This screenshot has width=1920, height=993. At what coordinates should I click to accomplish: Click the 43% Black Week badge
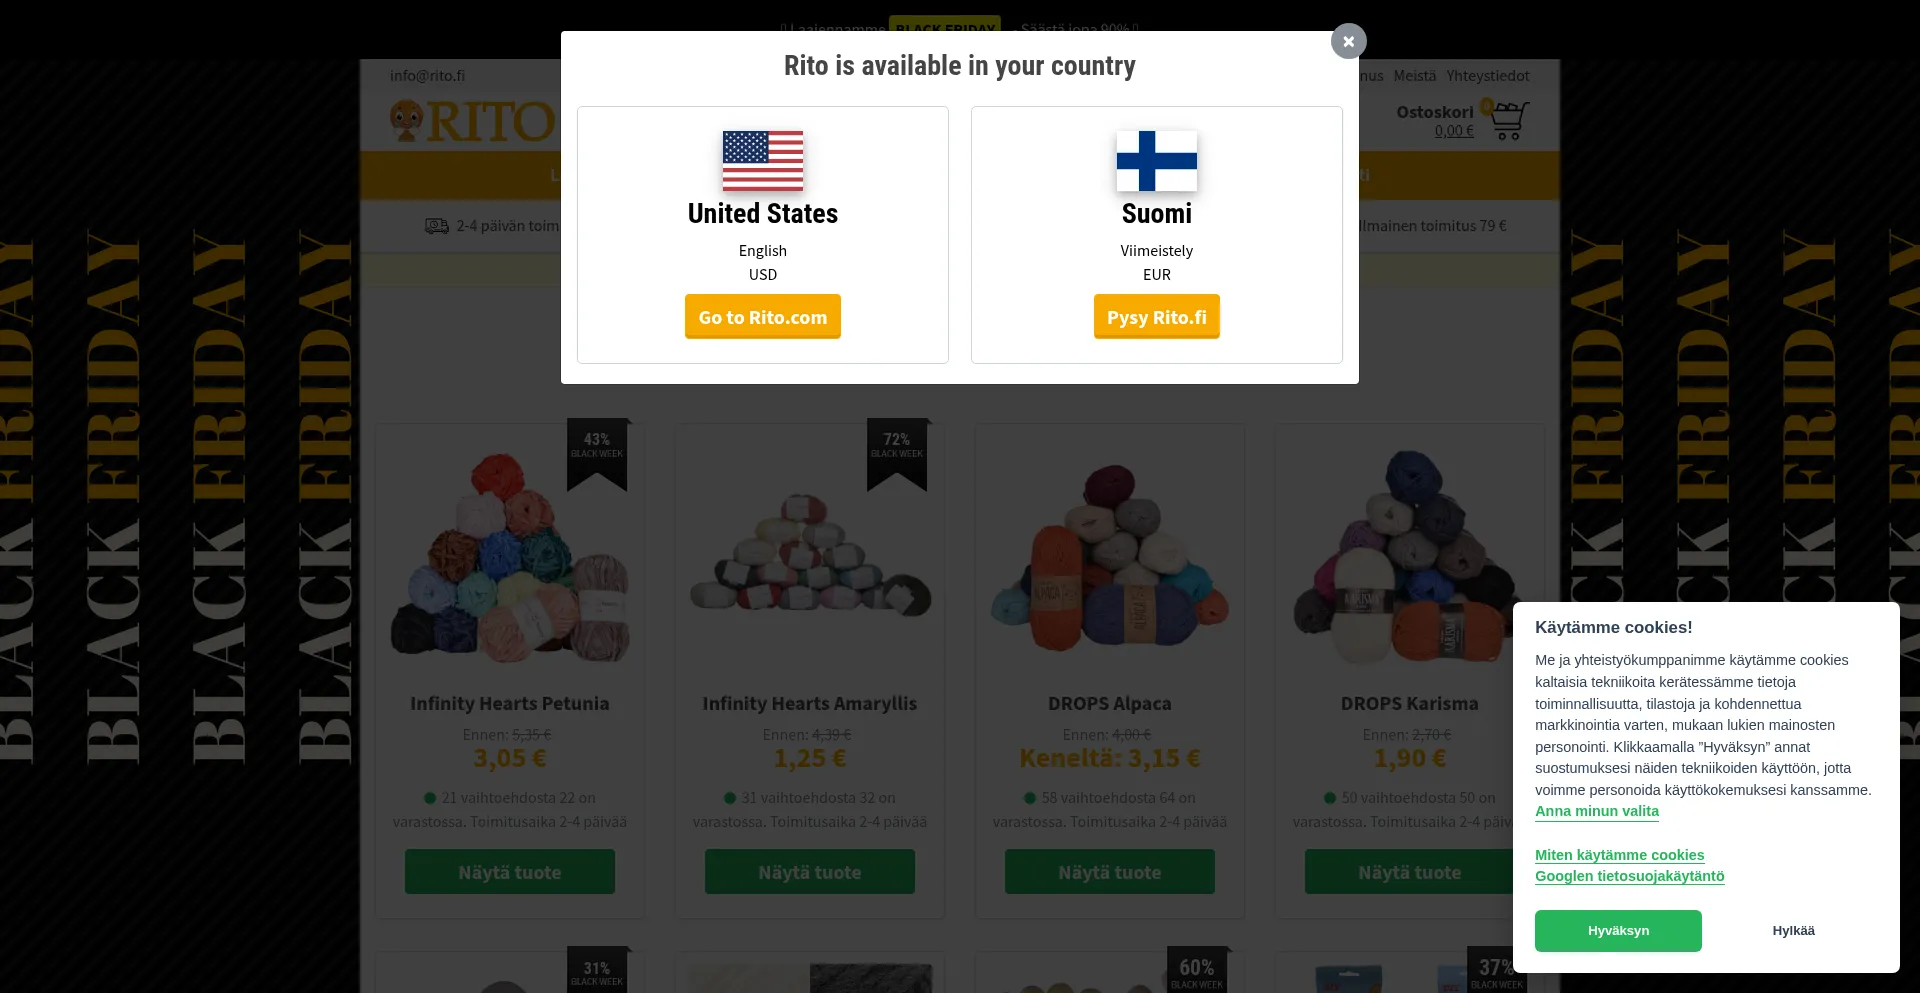tap(597, 454)
